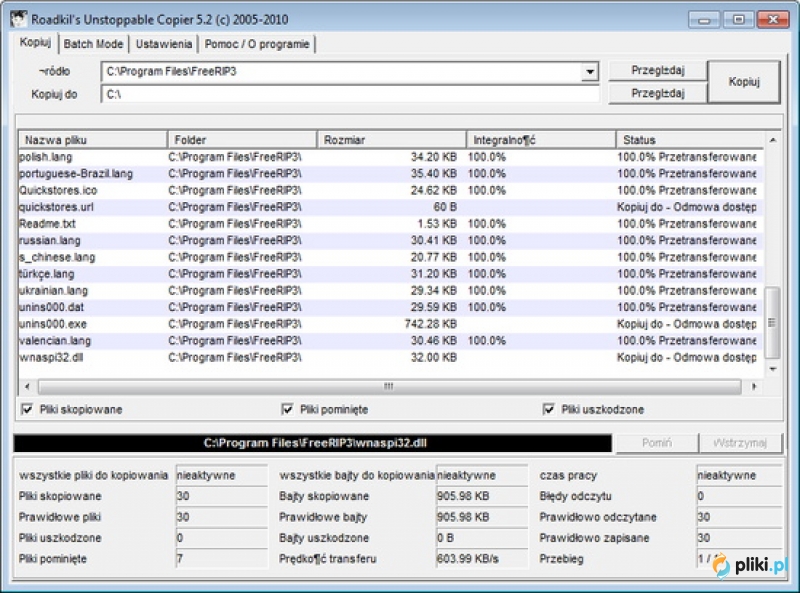The width and height of the screenshot is (800, 593).
Task: Click the Bajty skopiowane value 905.98 KB
Action: coord(482,496)
